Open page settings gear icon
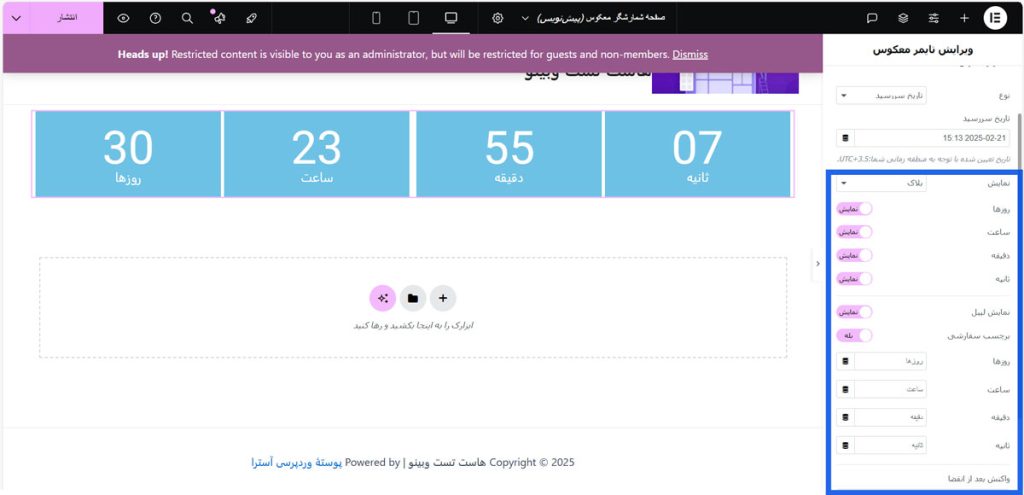The width and height of the screenshot is (1024, 495). [498, 18]
